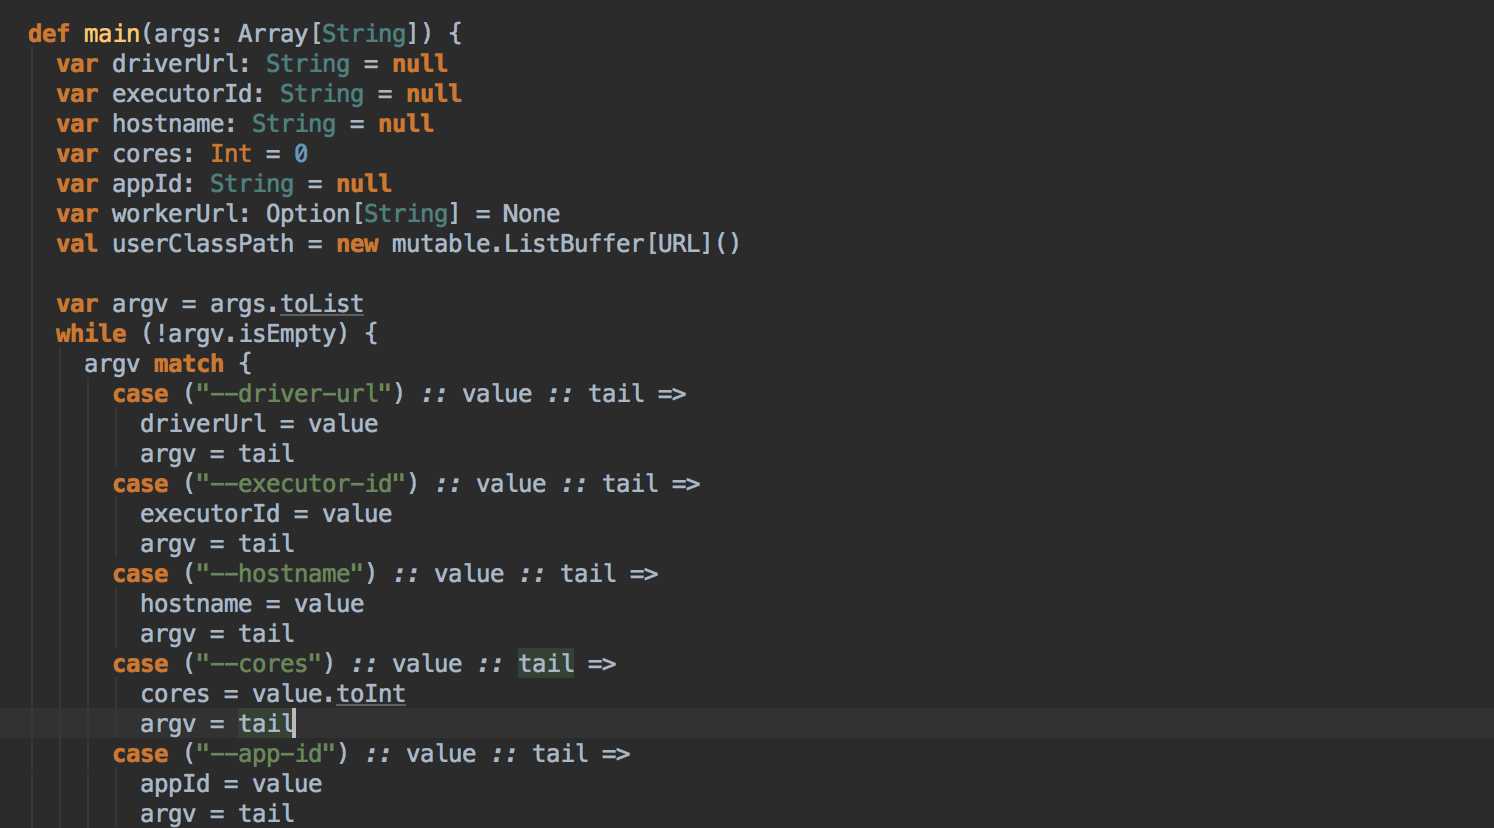1494x828 pixels.
Task: Click 'hostname' in the 'hostname = value' line
Action: click(x=196, y=604)
